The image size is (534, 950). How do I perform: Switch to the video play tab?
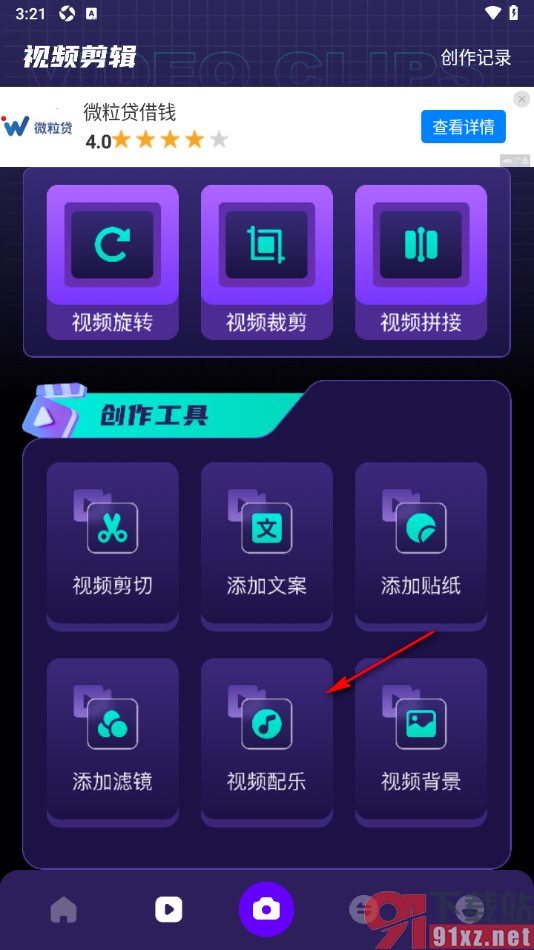(x=169, y=909)
